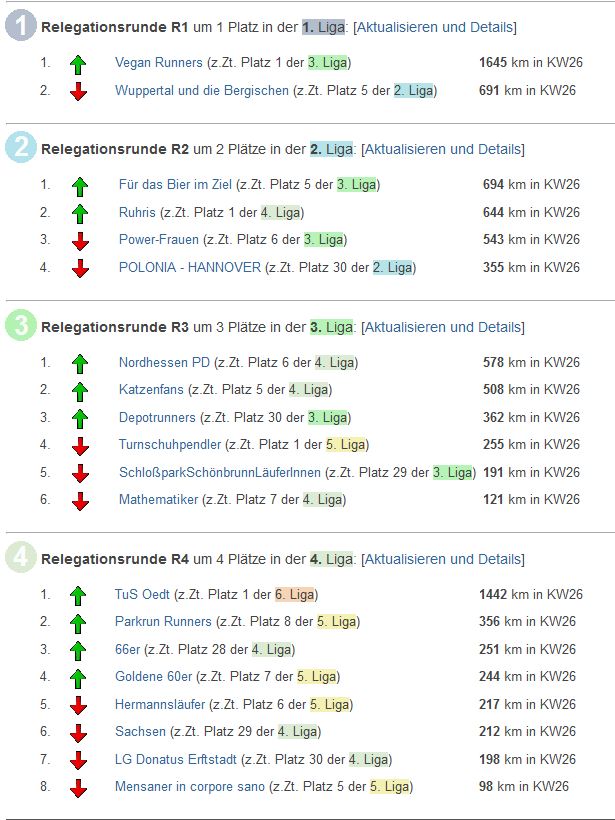Click the round R4 number badge icon
615x820 pixels.
click(x=21, y=559)
